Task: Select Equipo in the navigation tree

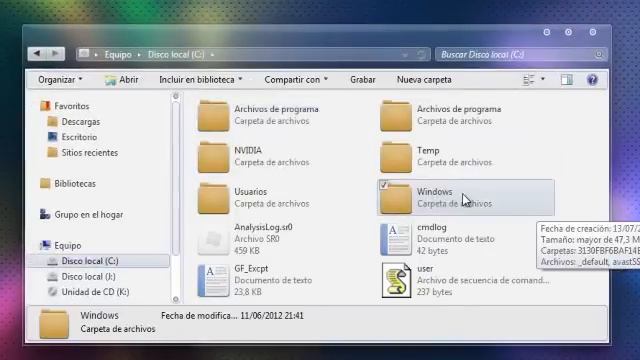Action: point(68,245)
